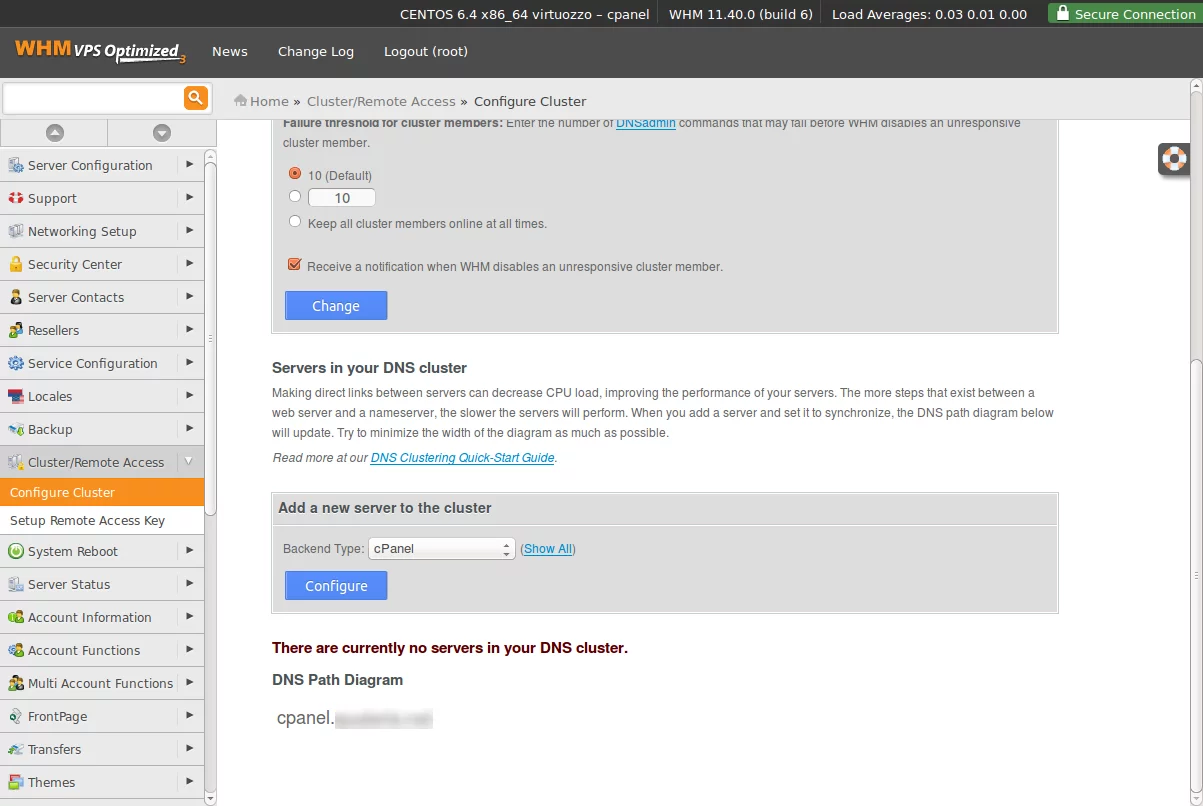
Task: Click the Security Center padlock icon
Action: click(x=15, y=264)
